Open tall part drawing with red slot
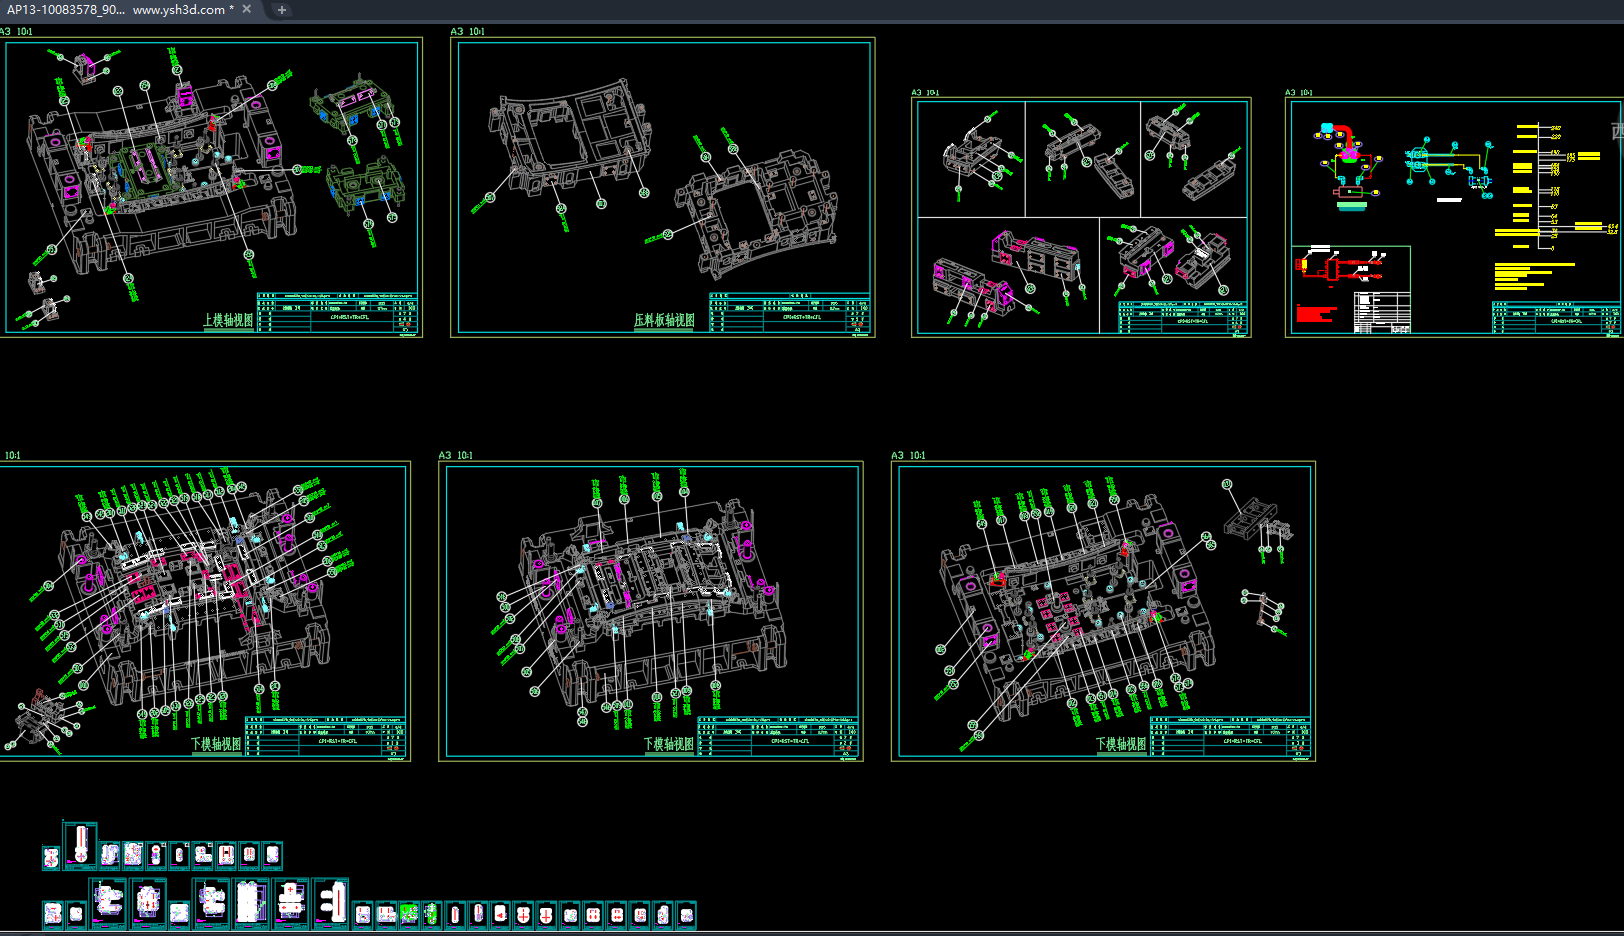 (x=81, y=845)
